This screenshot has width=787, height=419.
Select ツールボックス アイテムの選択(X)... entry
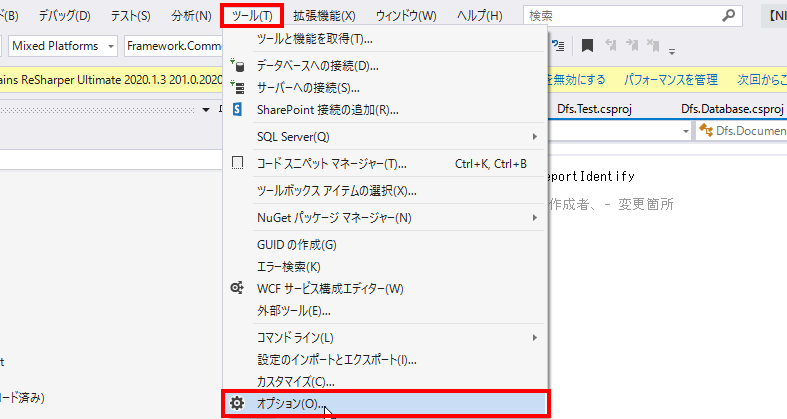pos(385,191)
